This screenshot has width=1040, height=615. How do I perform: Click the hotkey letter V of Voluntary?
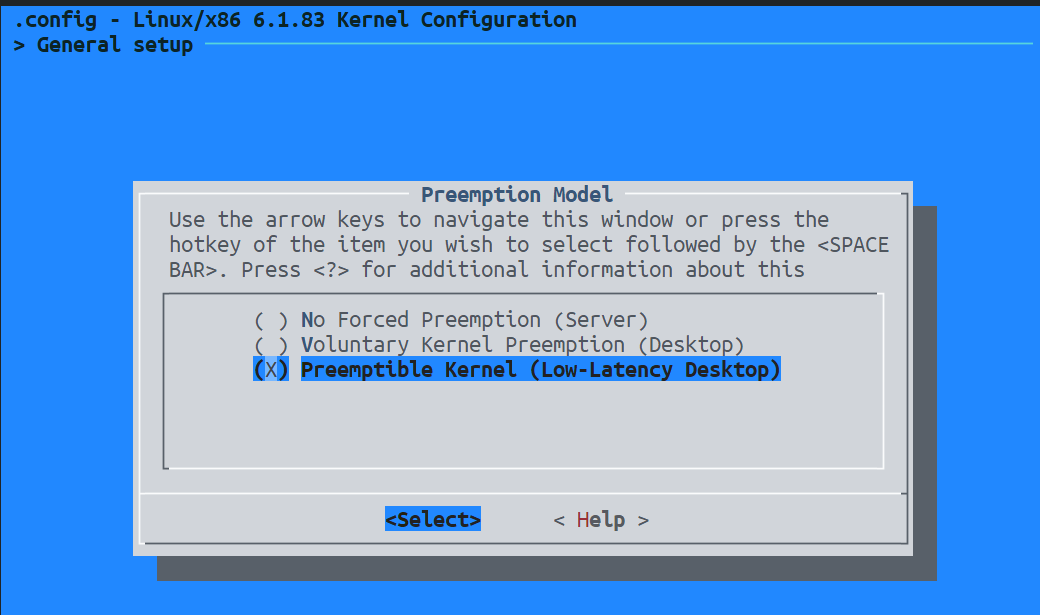tap(307, 345)
